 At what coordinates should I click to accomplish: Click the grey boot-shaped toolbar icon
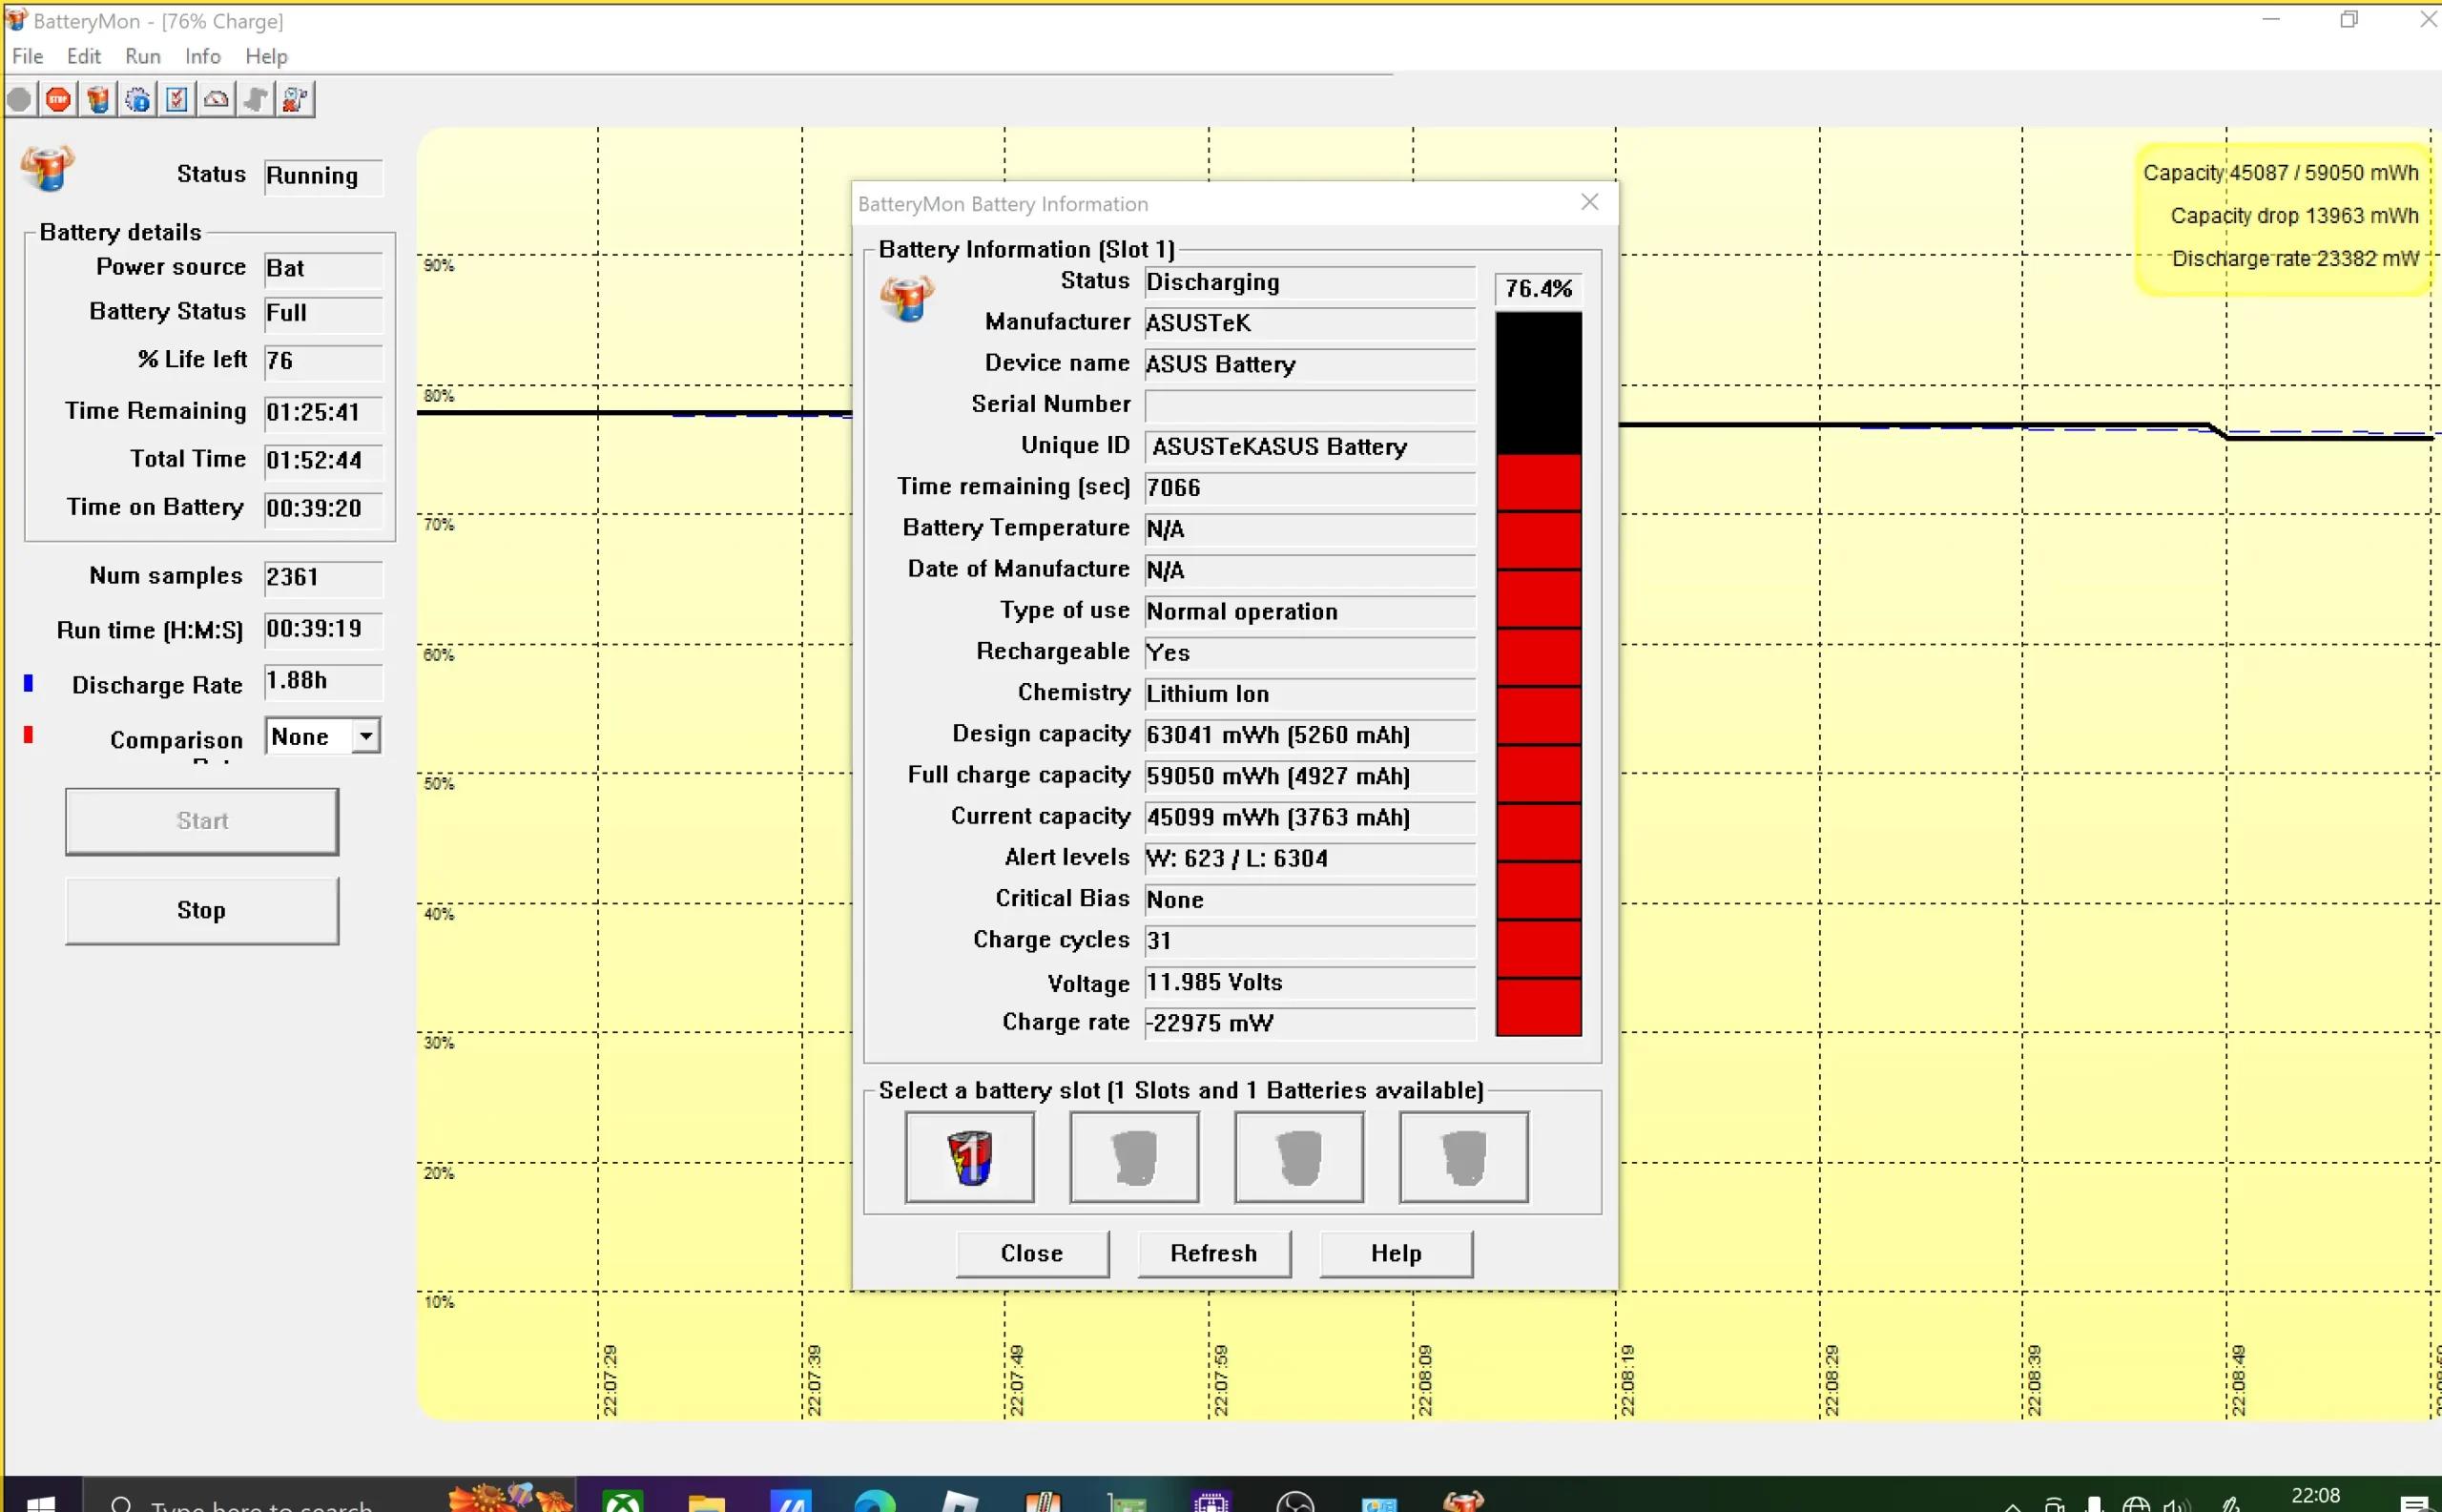[256, 99]
